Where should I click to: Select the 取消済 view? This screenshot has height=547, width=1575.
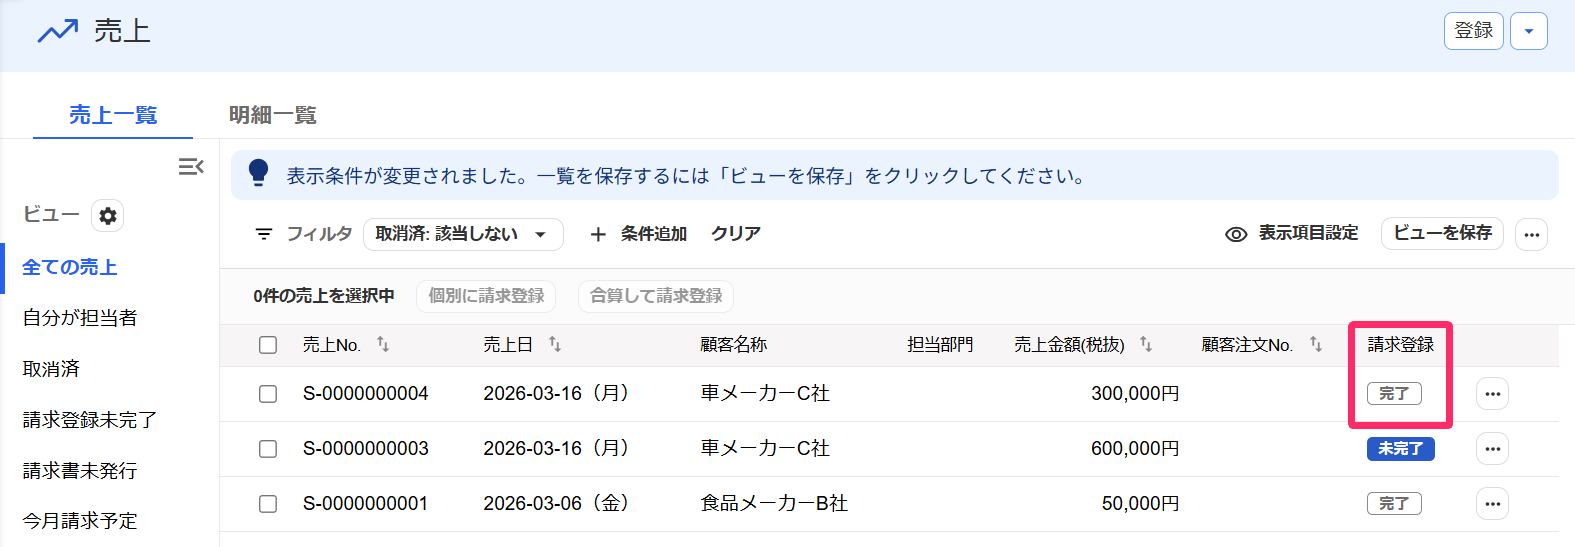point(51,369)
